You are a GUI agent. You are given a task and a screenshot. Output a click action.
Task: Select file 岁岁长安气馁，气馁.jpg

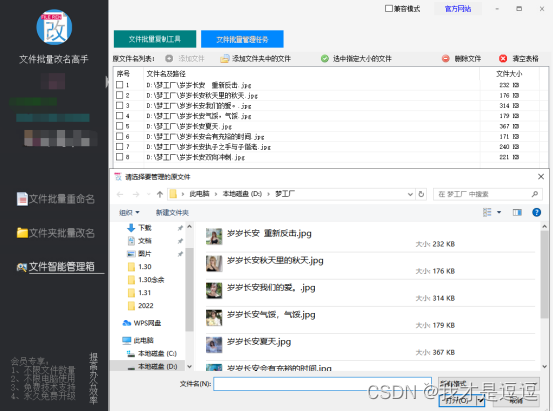coord(370,320)
